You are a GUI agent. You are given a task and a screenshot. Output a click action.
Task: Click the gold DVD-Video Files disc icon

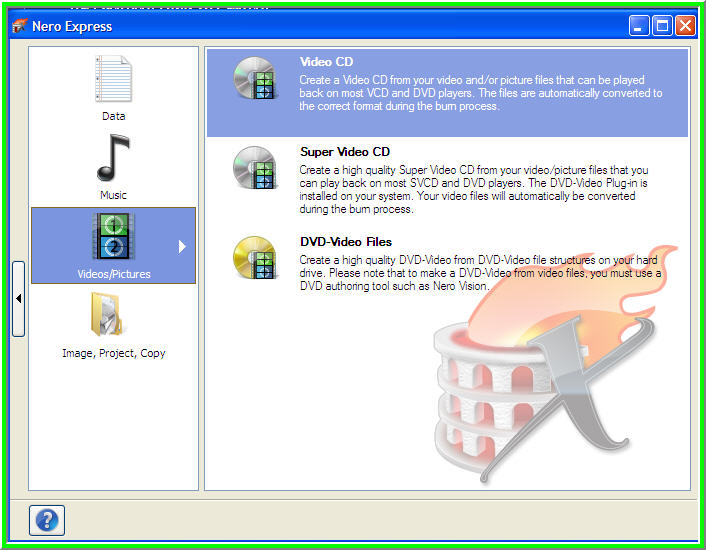tap(254, 257)
